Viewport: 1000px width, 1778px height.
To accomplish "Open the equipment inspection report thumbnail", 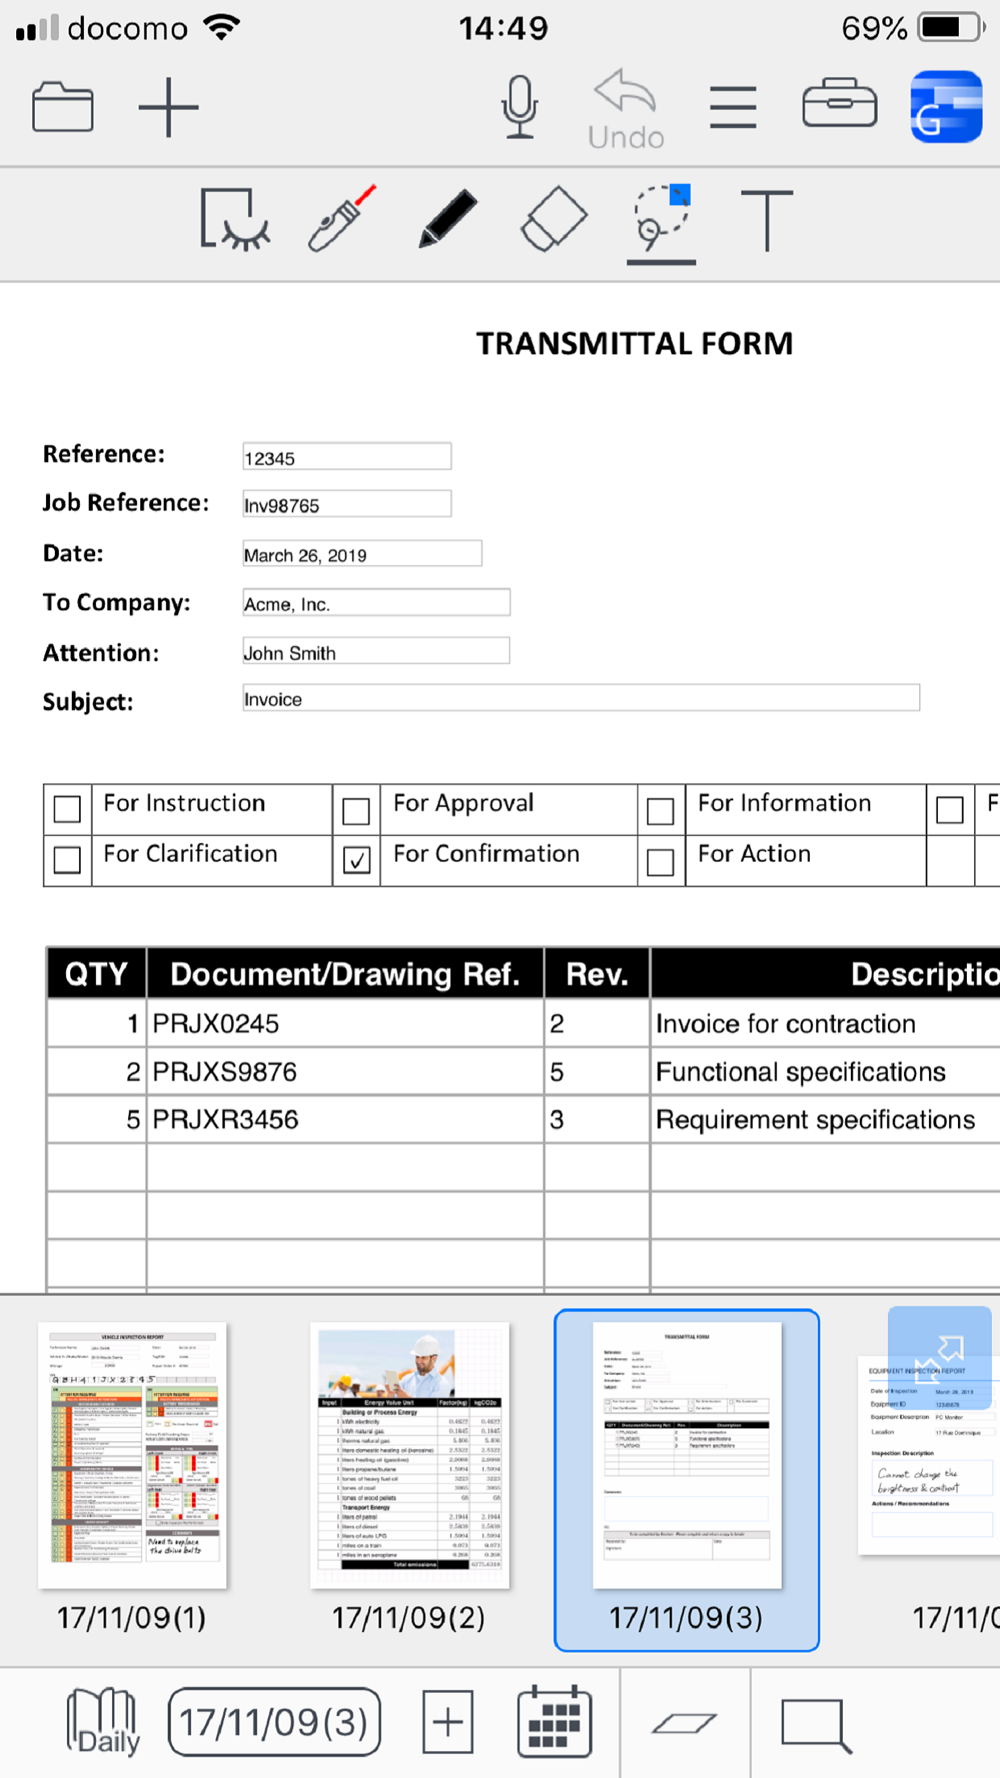I will pos(929,1455).
